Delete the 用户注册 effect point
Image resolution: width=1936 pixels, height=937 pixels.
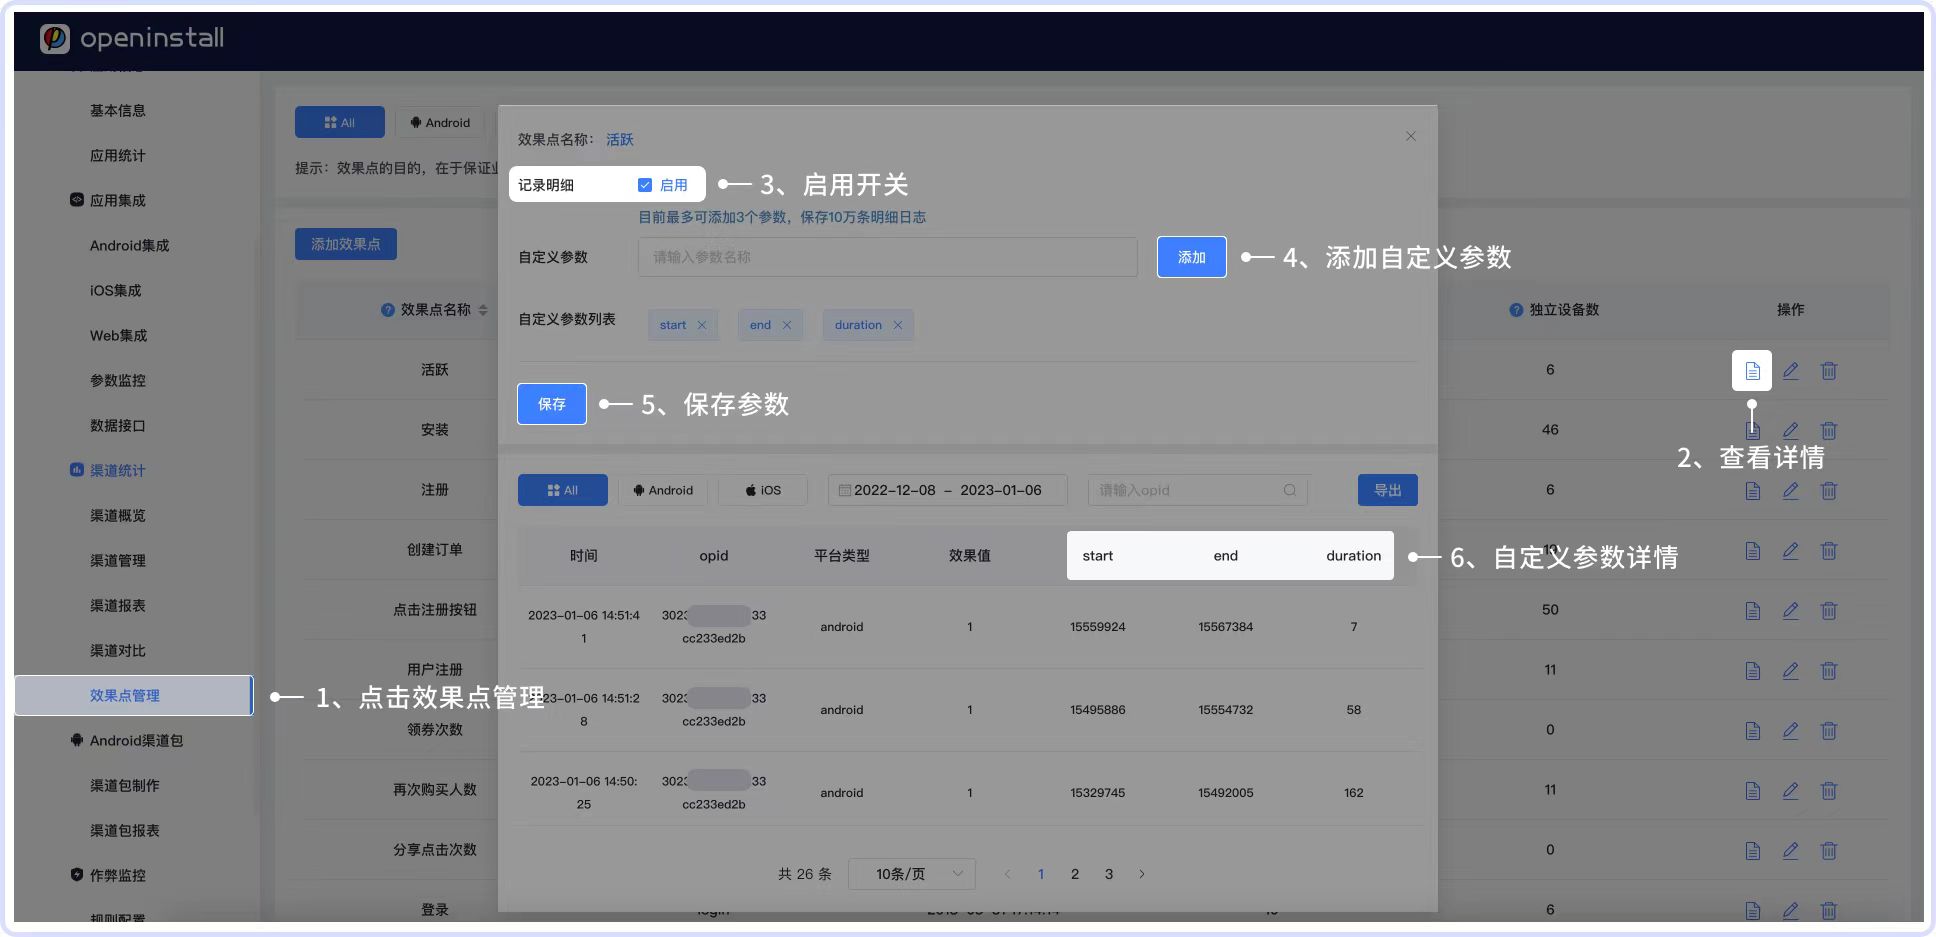pos(1828,671)
